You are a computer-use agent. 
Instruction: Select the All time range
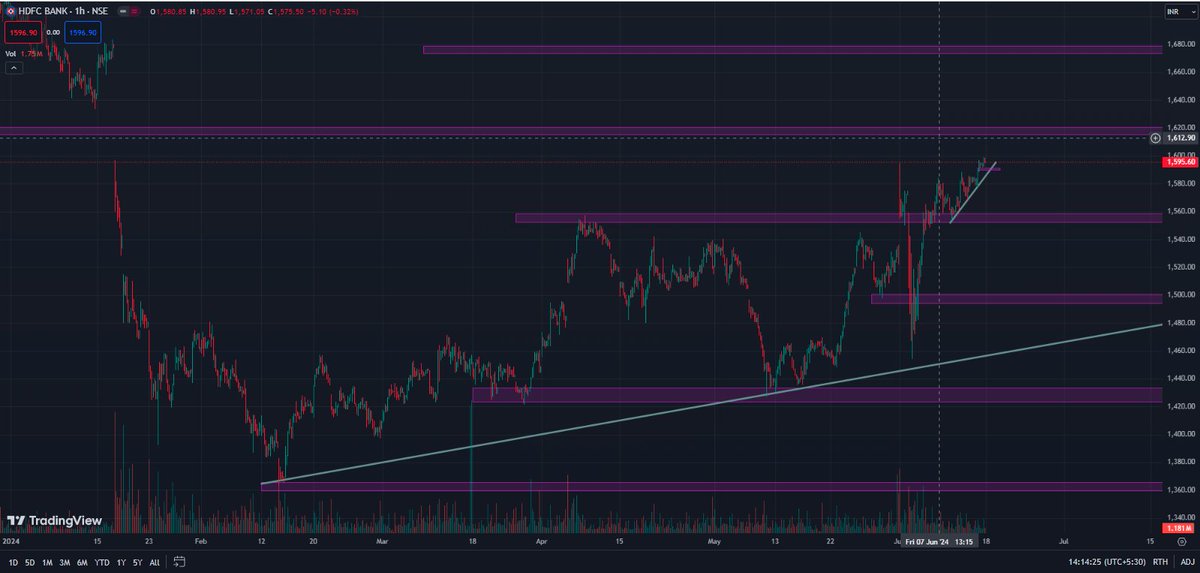pyautogui.click(x=154, y=563)
